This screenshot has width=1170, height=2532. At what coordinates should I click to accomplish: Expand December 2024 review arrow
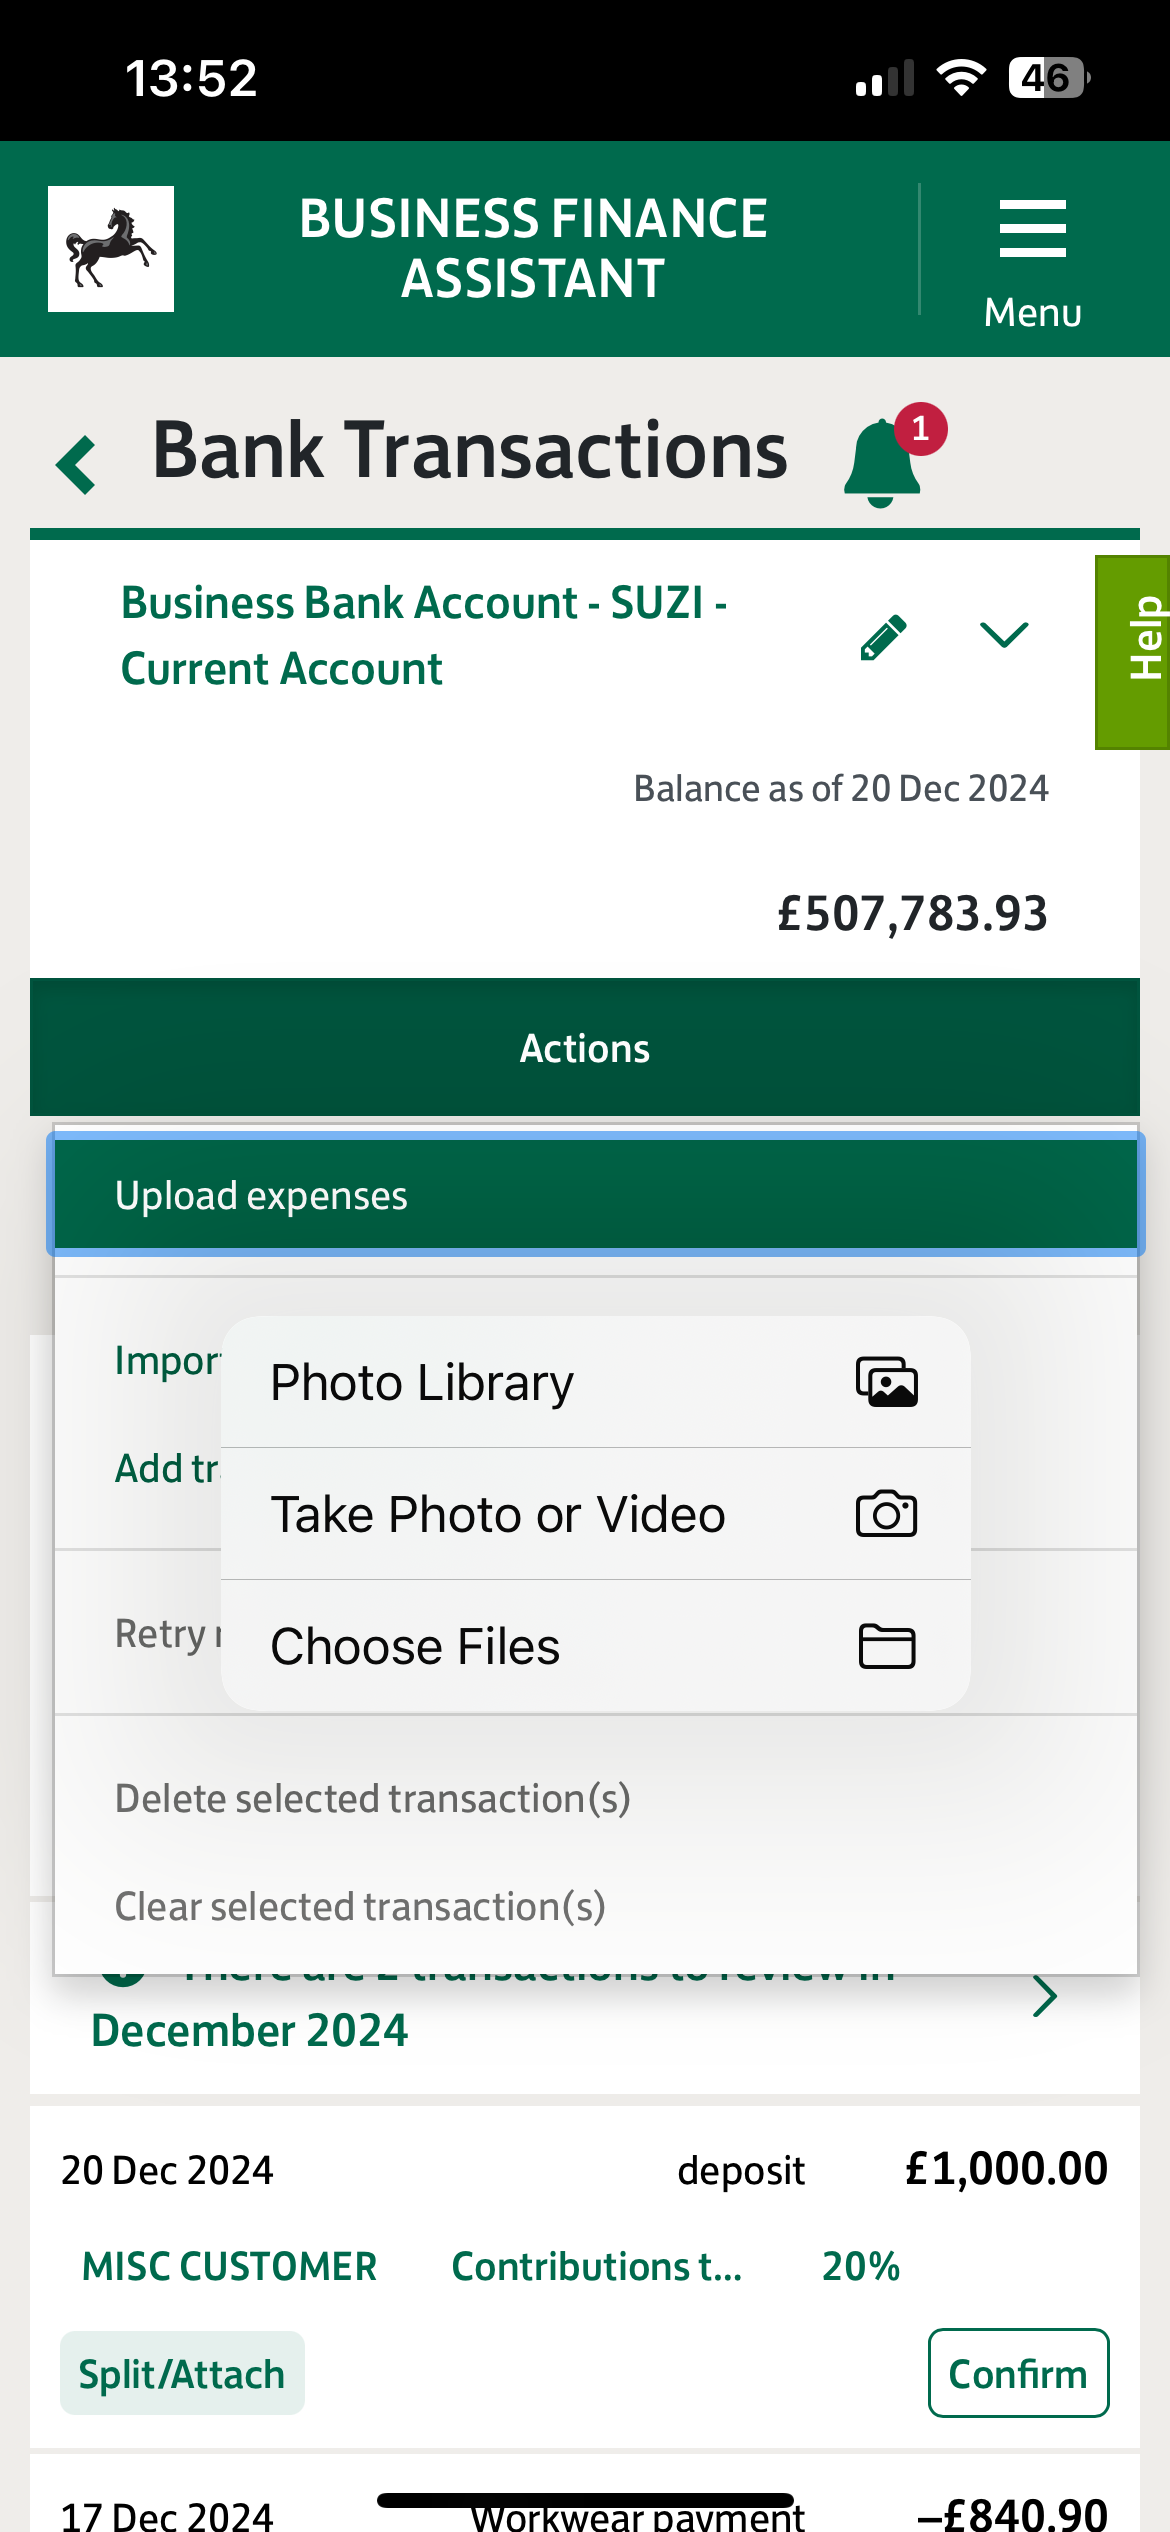(x=1045, y=1997)
